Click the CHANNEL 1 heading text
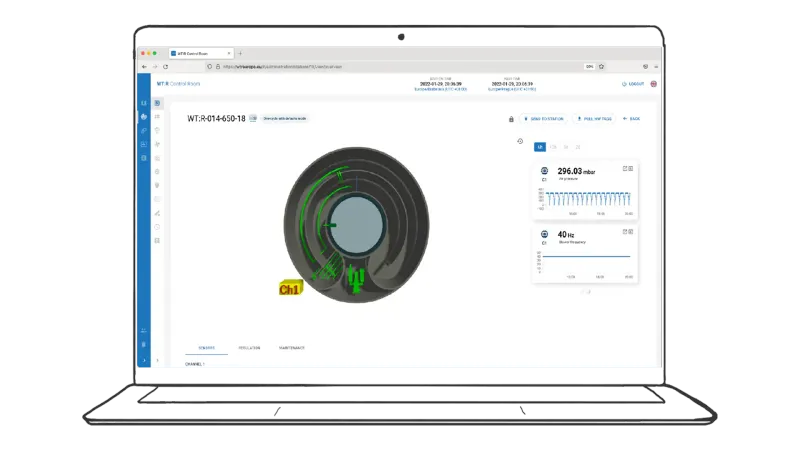This screenshot has height=450, width=800. pyautogui.click(x=194, y=364)
